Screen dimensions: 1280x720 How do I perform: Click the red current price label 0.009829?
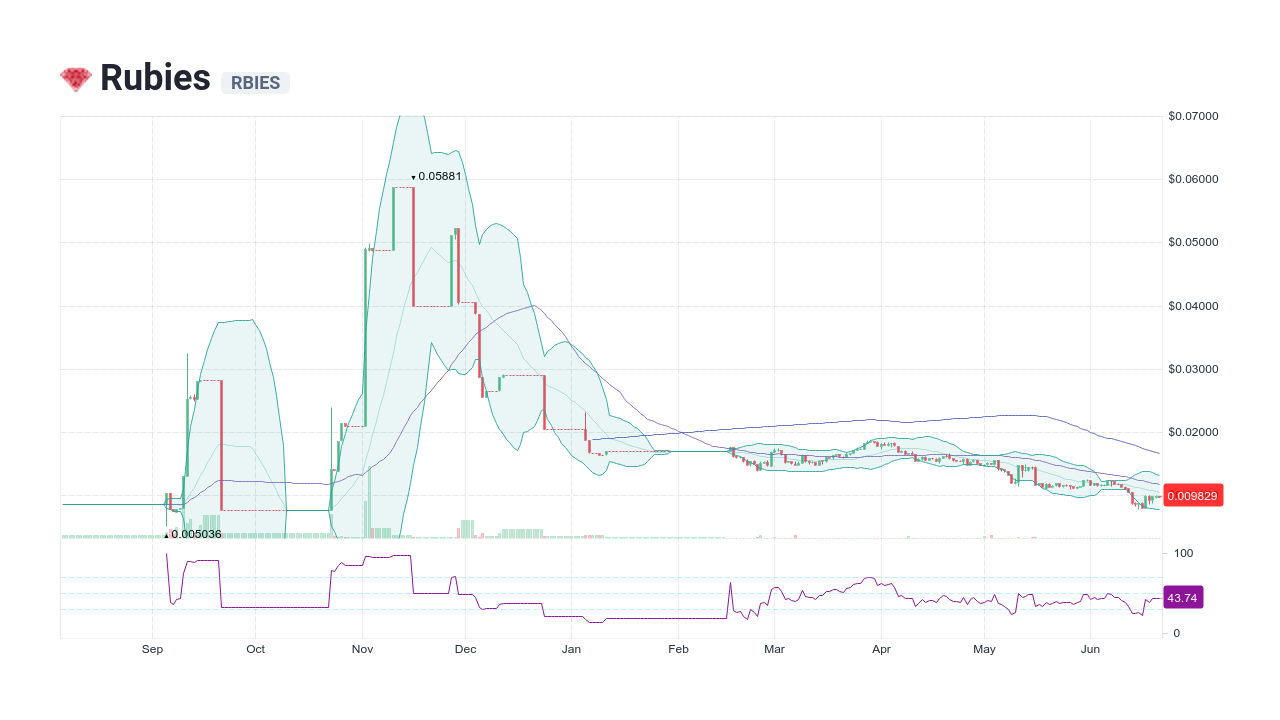1192,495
